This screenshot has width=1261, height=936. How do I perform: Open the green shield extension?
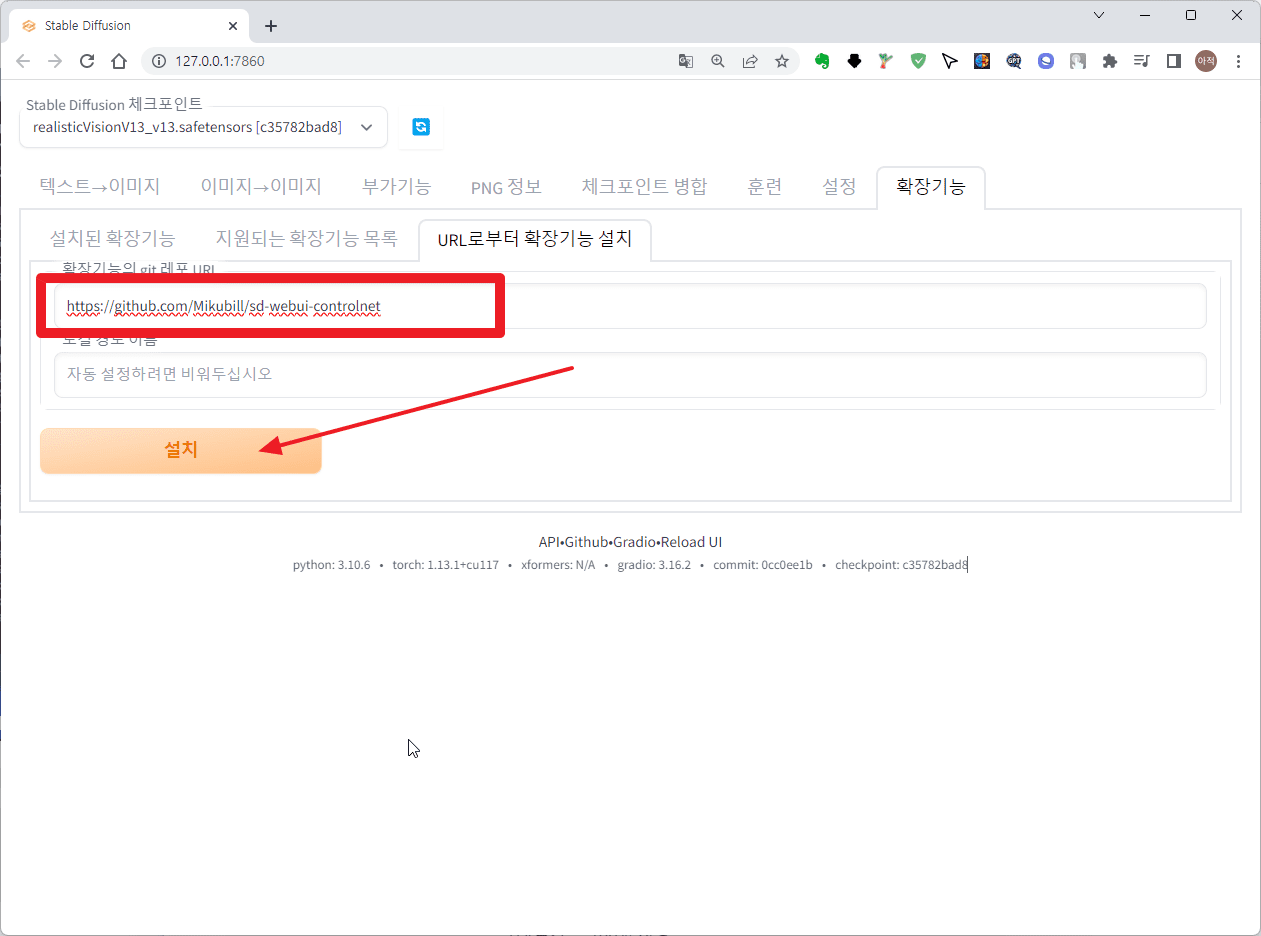pos(918,61)
